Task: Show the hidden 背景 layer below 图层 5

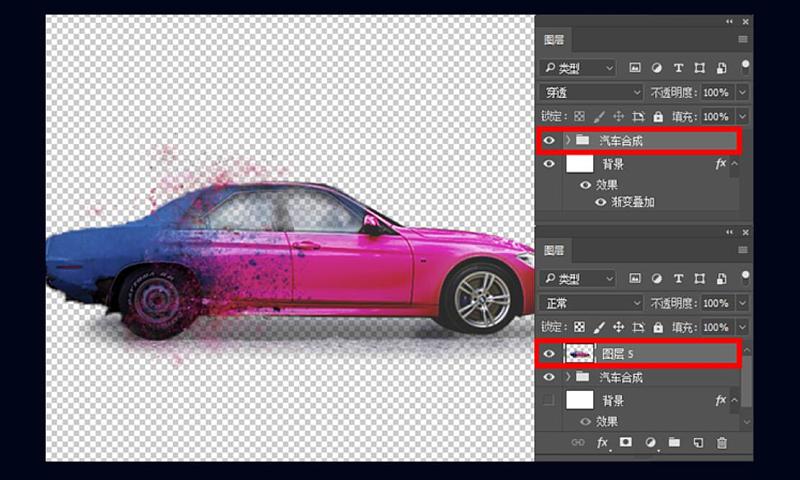Action: coord(548,400)
